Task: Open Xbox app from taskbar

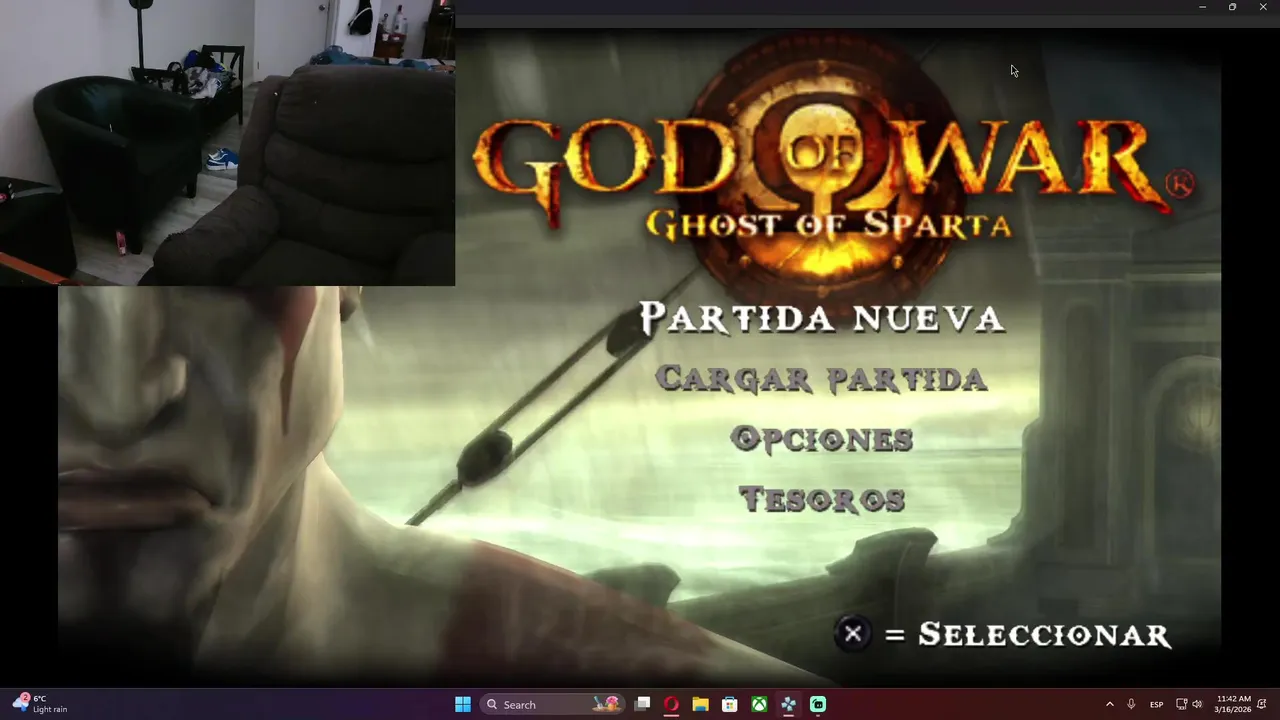Action: coord(759,704)
